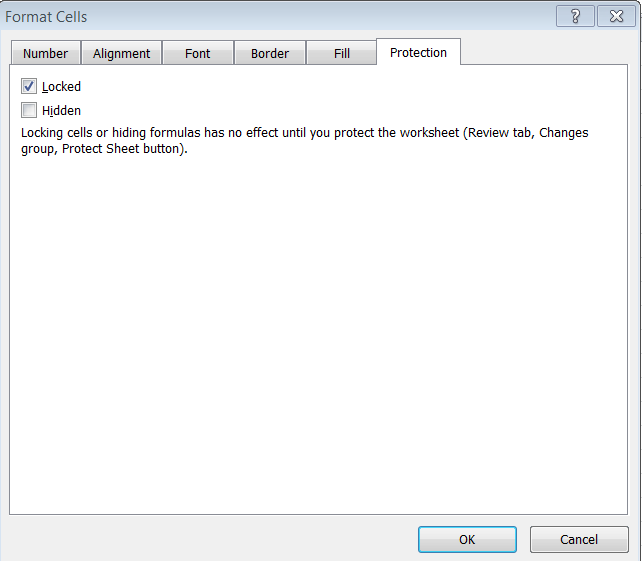Click the question mark Help button
This screenshot has width=642, height=561.
[x=575, y=16]
